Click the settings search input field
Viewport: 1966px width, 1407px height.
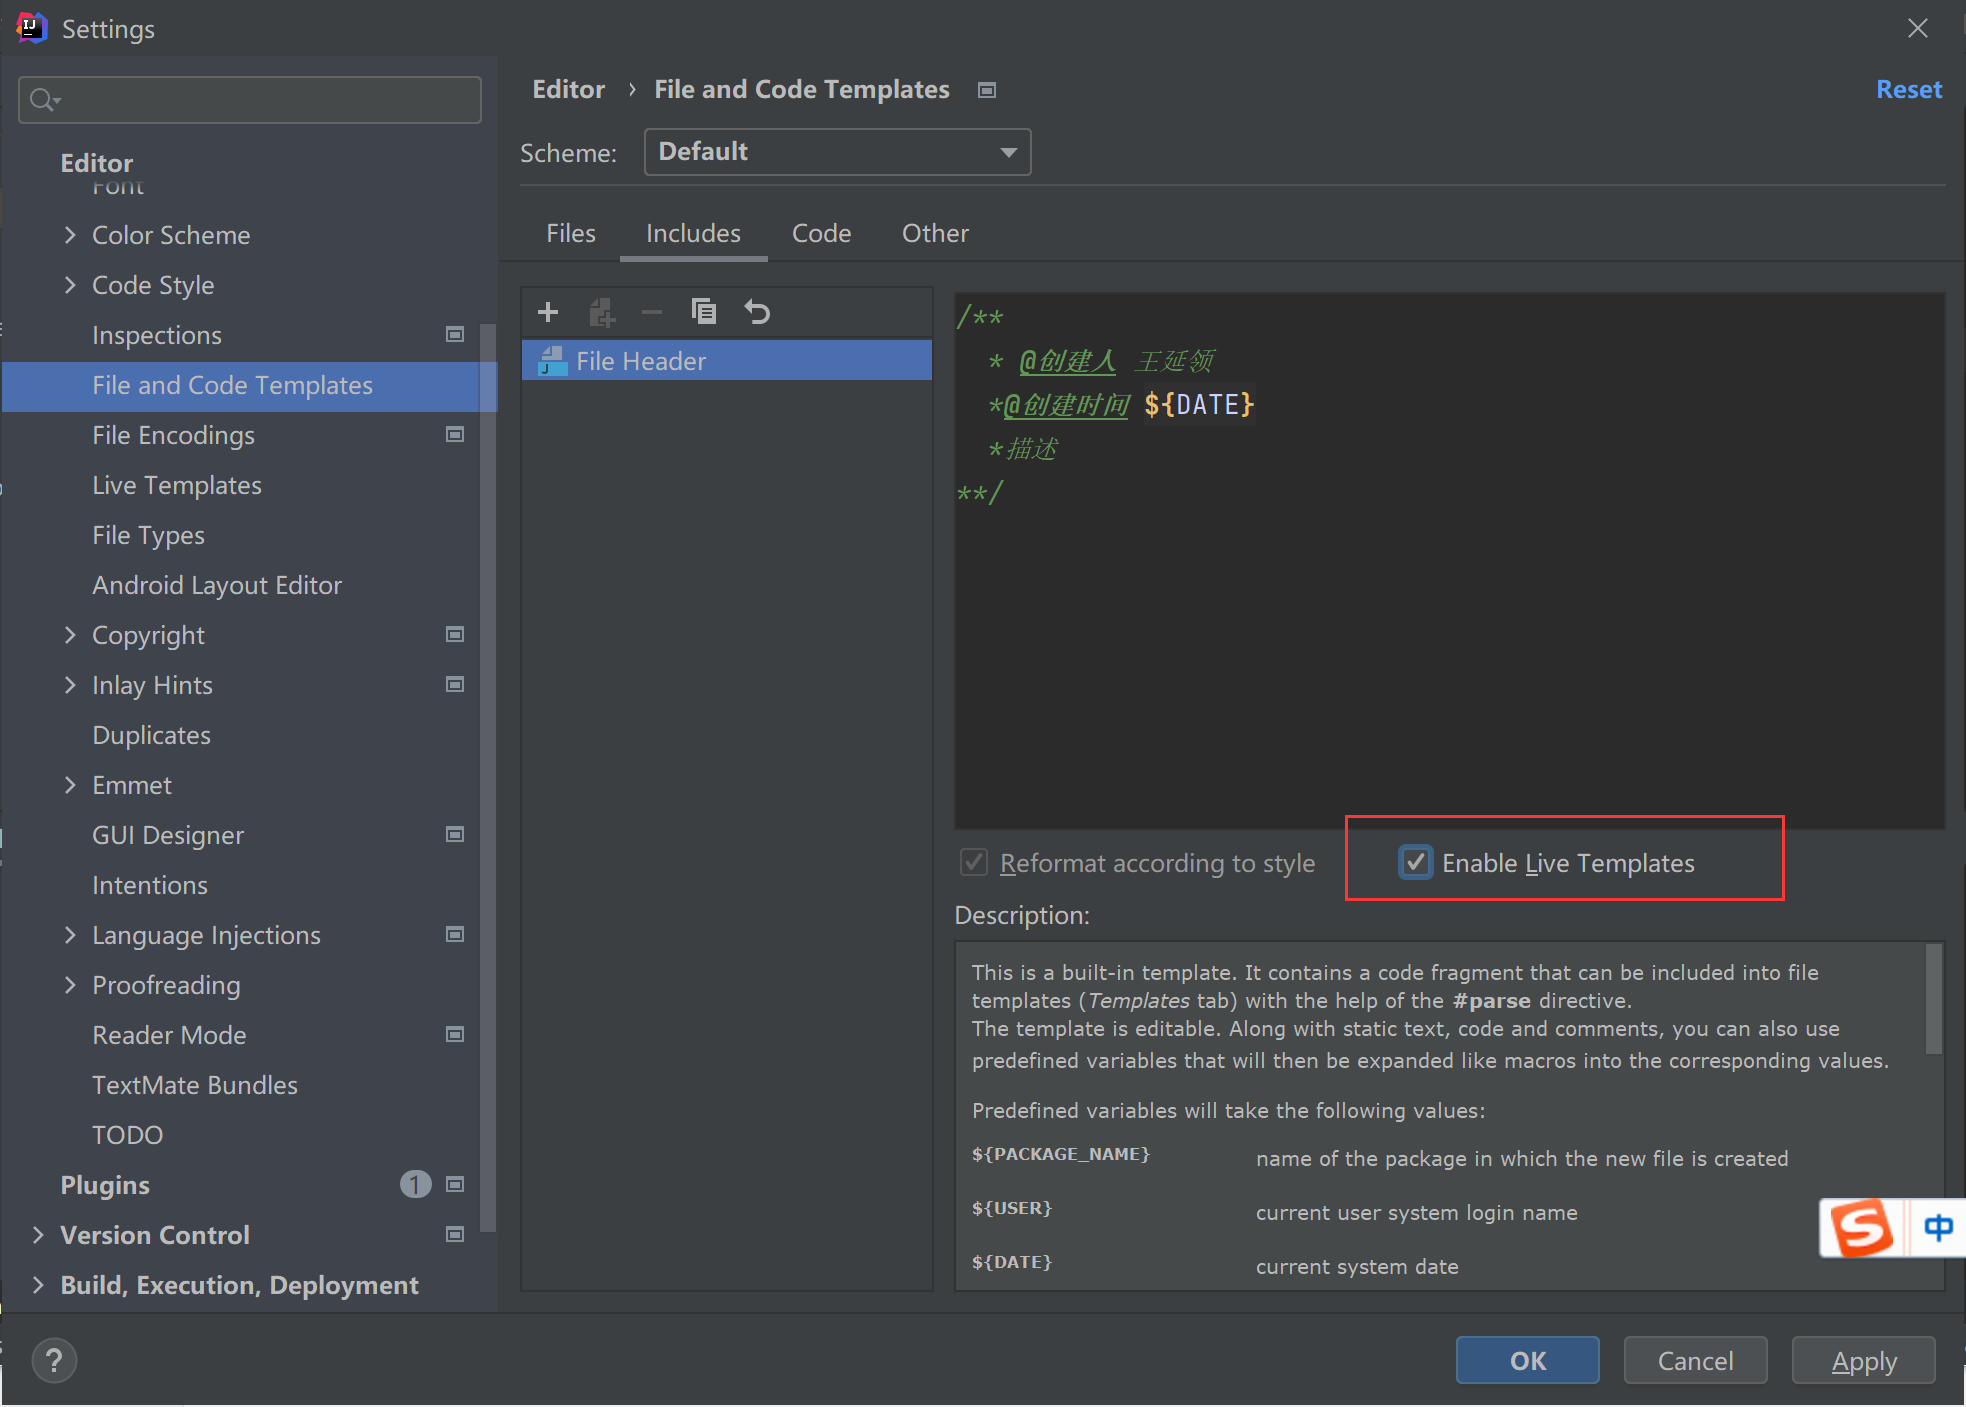(x=250, y=100)
